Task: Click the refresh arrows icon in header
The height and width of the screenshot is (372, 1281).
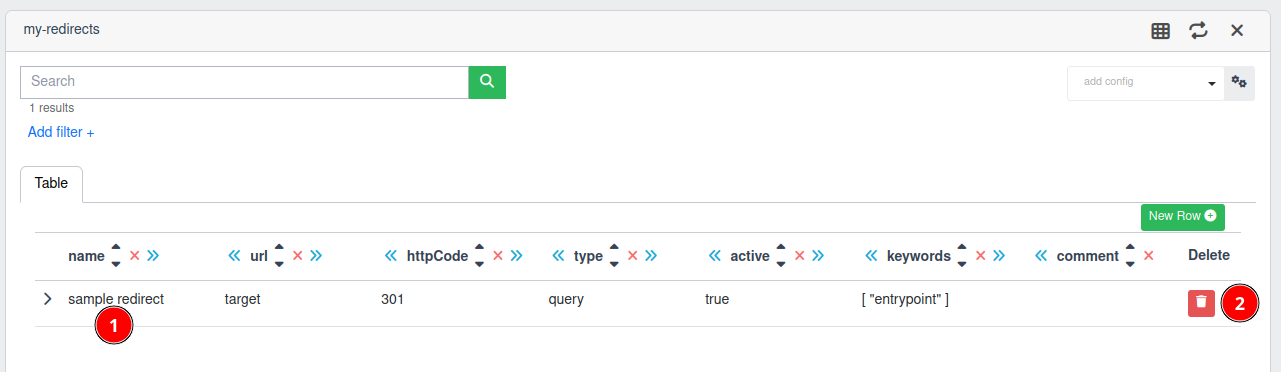Action: click(1198, 31)
